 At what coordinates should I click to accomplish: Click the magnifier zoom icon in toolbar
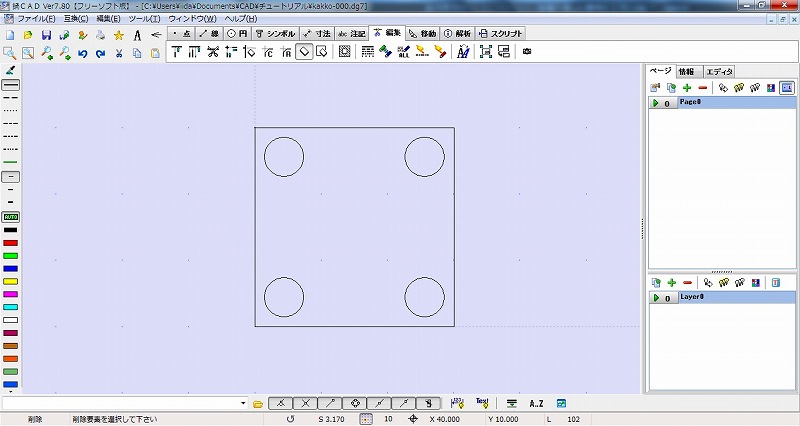pos(10,53)
